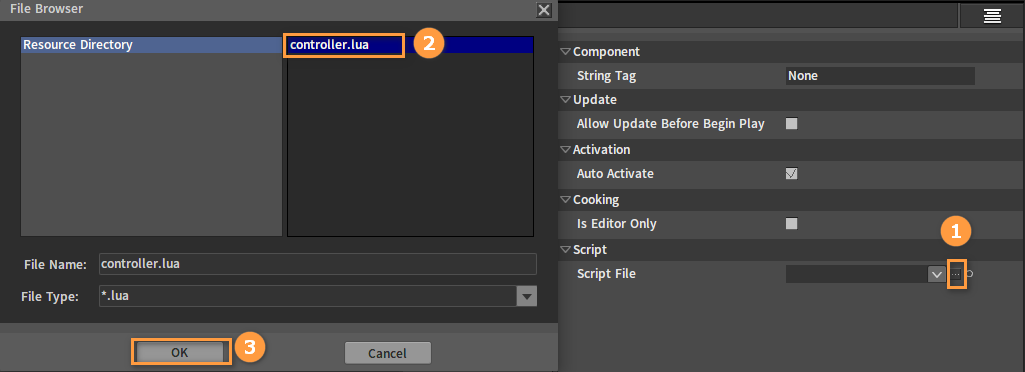Click into the File Name text field
1025x372 pixels.
pos(318,264)
